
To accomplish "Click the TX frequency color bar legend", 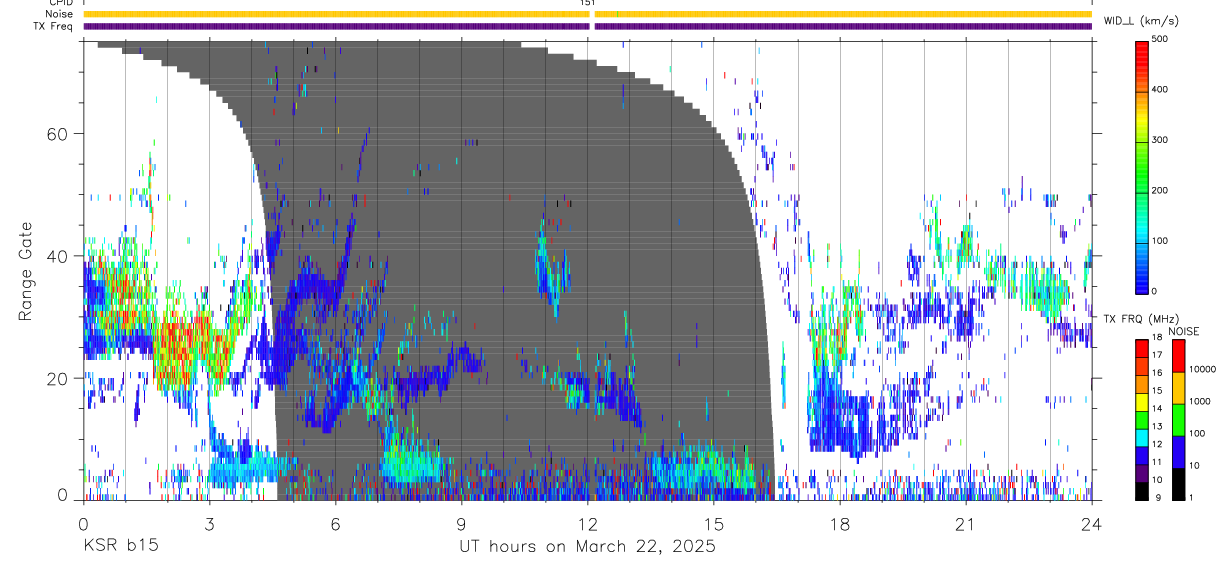I will coord(1142,419).
